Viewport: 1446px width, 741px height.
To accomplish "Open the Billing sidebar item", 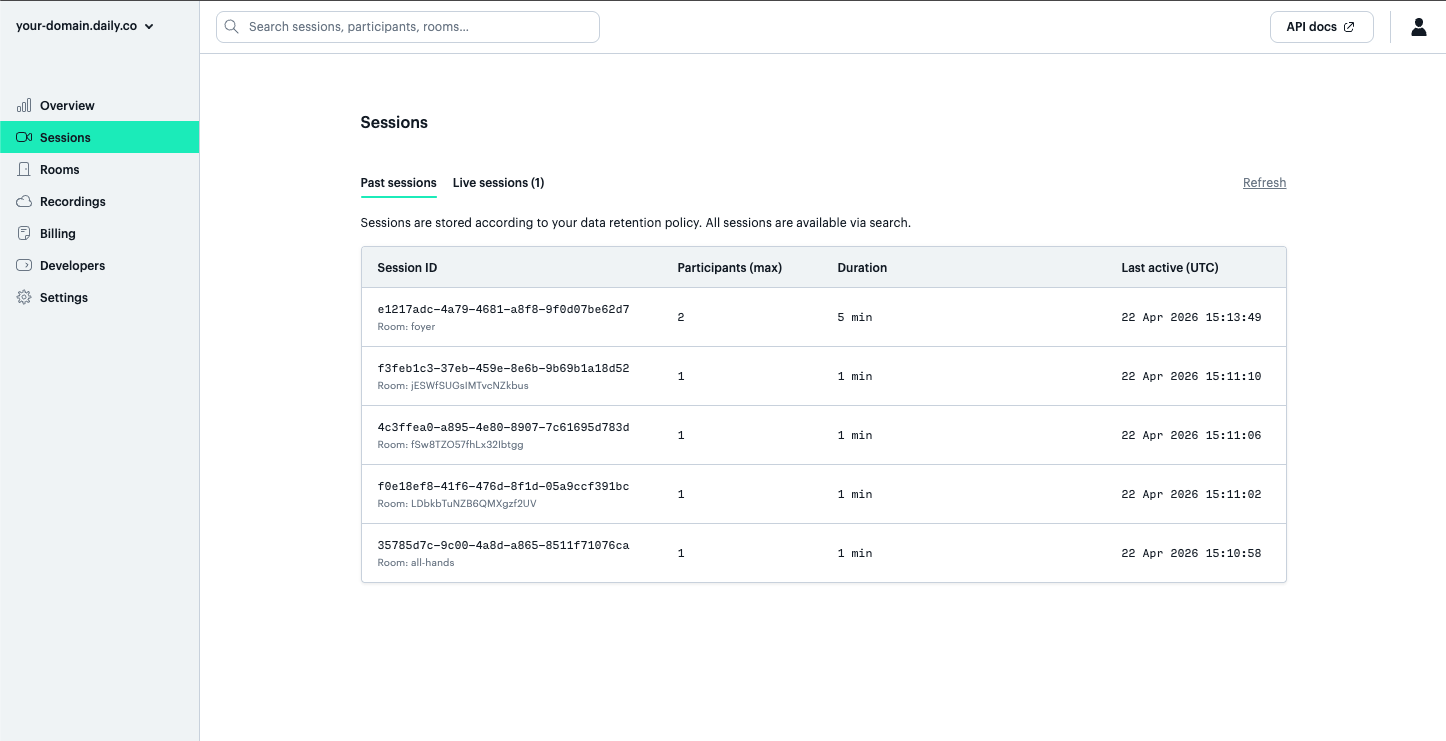I will (100, 233).
